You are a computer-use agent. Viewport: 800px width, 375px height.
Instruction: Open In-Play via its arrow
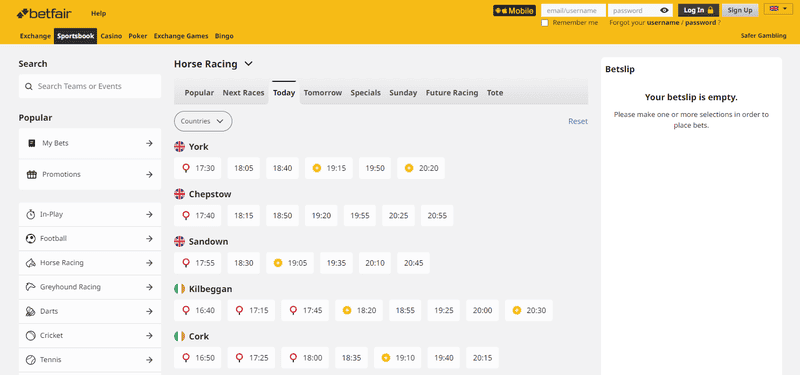pos(149,214)
